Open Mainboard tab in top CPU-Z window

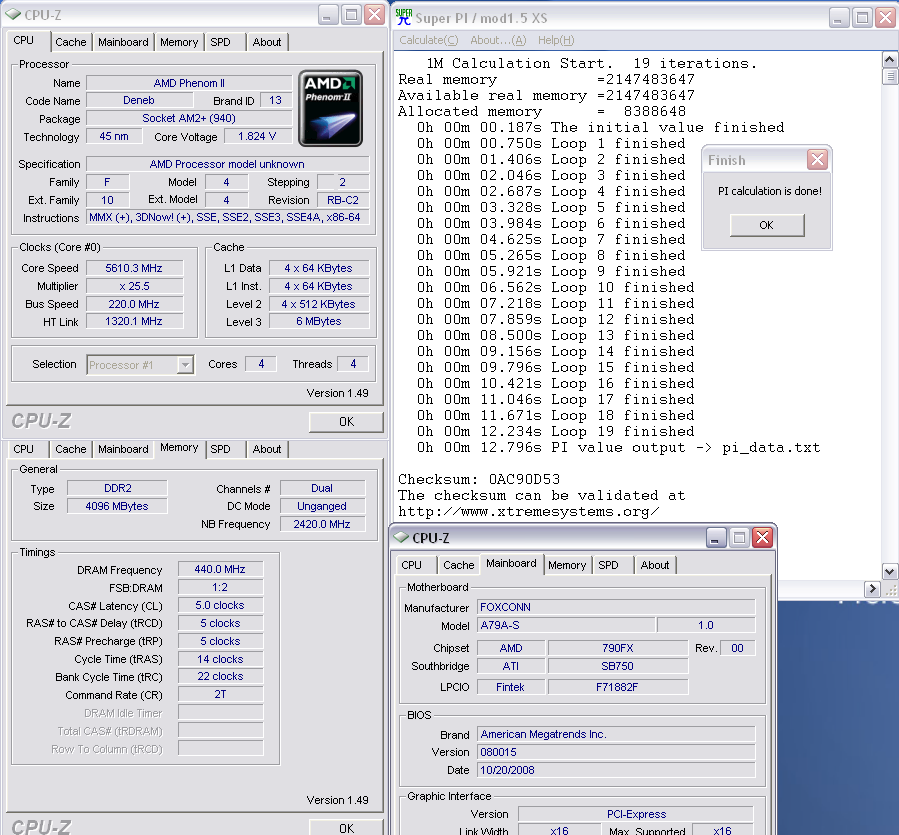[x=123, y=42]
